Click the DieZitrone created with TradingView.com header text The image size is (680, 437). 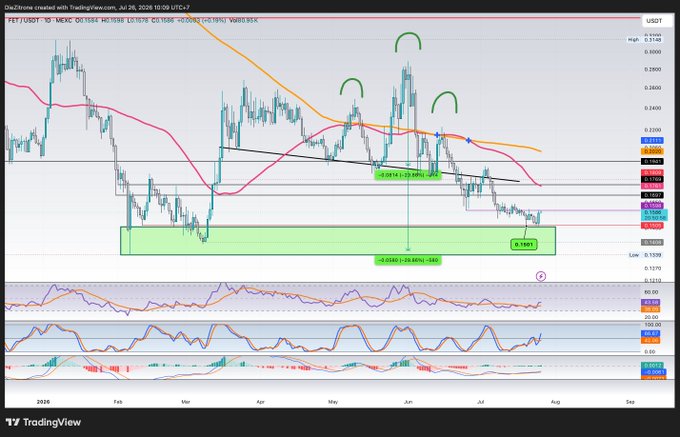[x=98, y=7]
